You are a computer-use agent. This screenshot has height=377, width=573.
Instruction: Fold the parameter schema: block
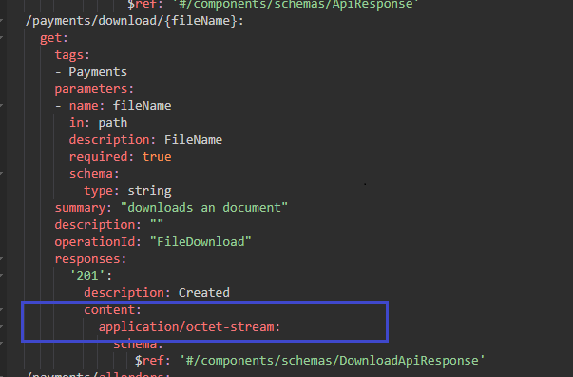pos(1,174)
